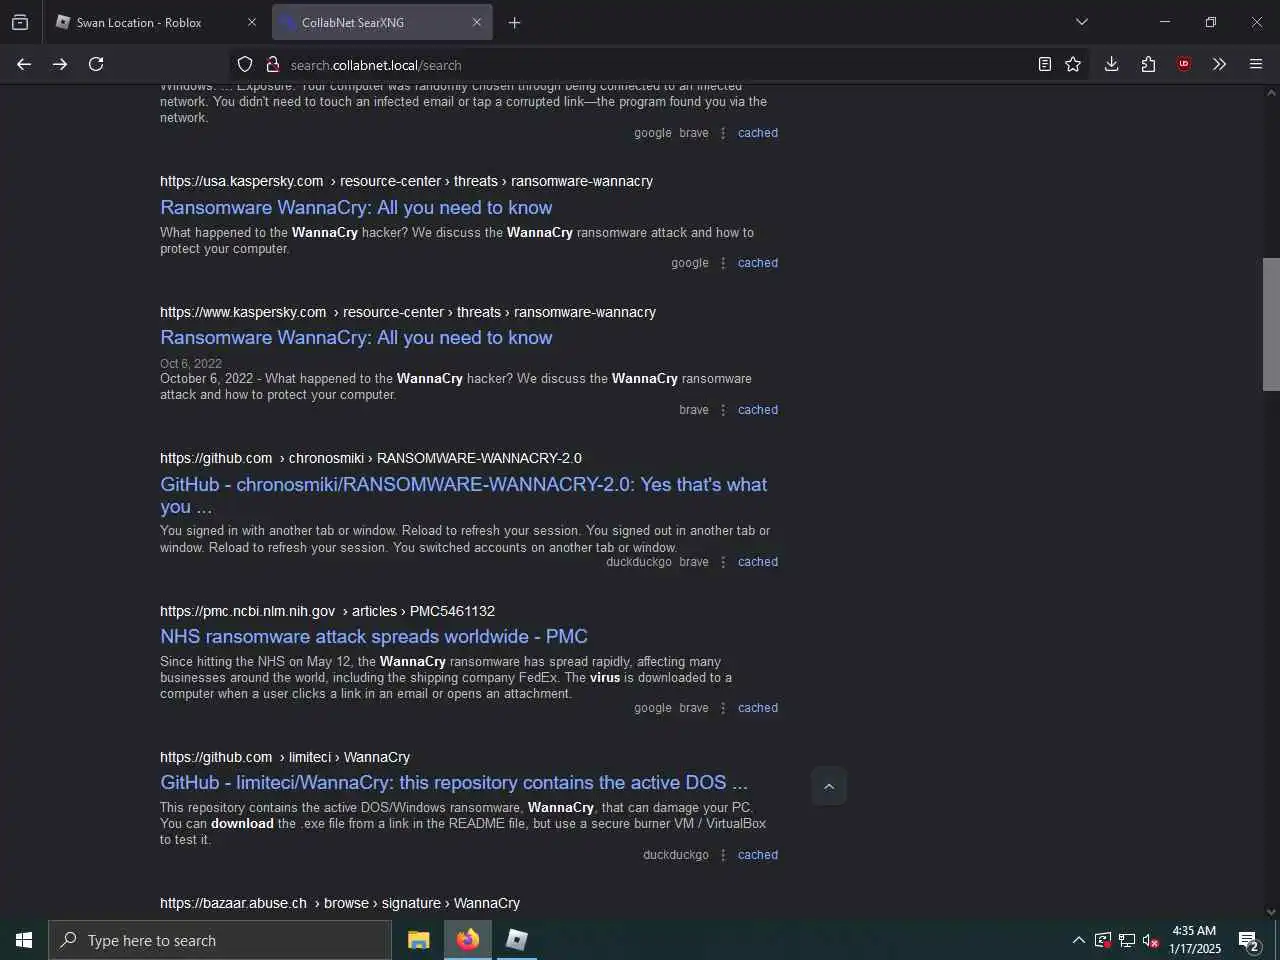Click the Windows taskbar search box
The width and height of the screenshot is (1280, 960).
click(220, 940)
